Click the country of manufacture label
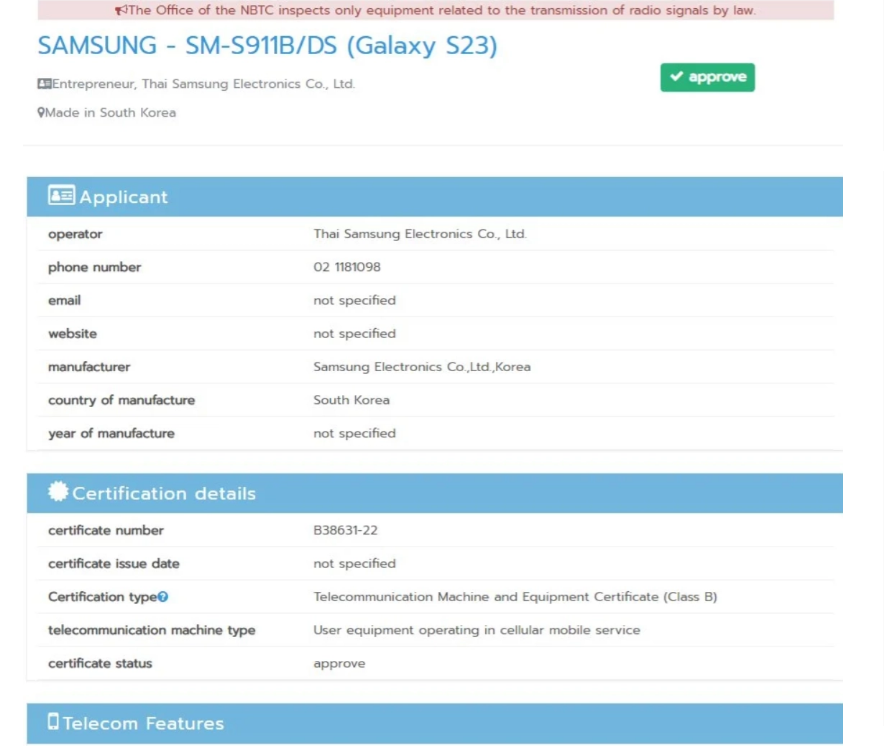This screenshot has width=884, height=746. (122, 400)
